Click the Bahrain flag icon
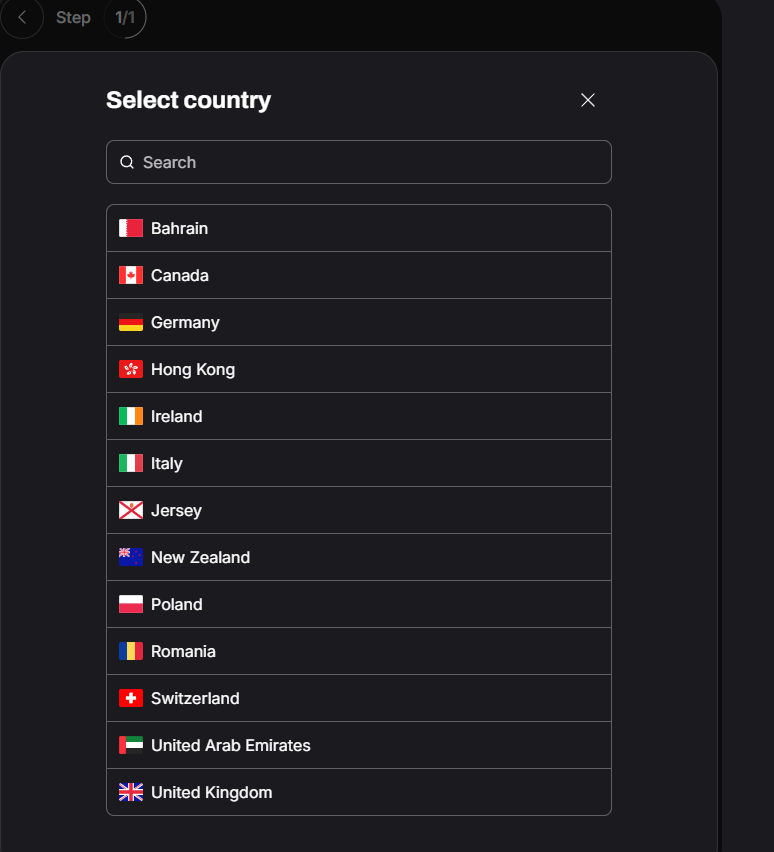774x852 pixels. click(x=131, y=228)
